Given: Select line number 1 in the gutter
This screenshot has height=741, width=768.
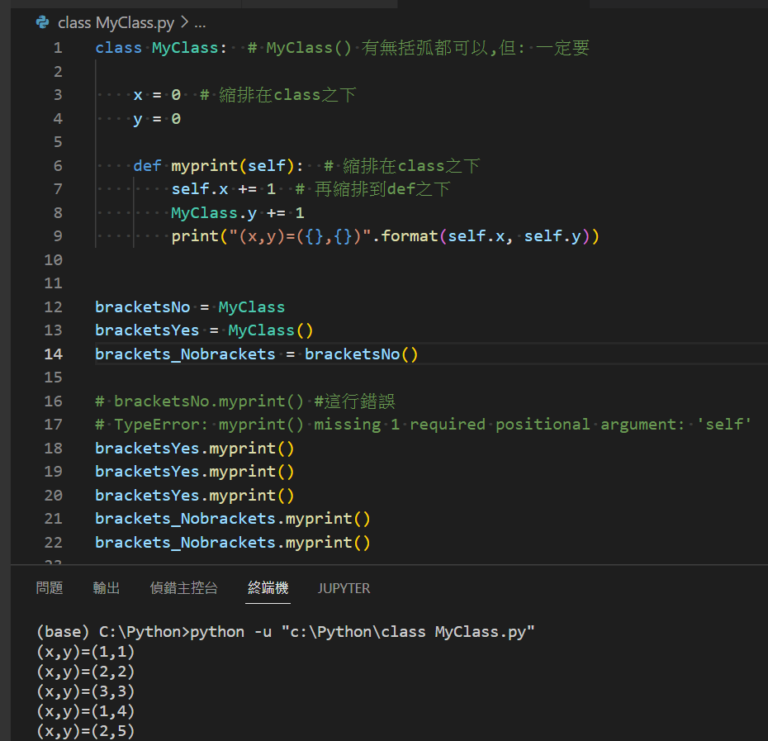Looking at the screenshot, I should 57,48.
